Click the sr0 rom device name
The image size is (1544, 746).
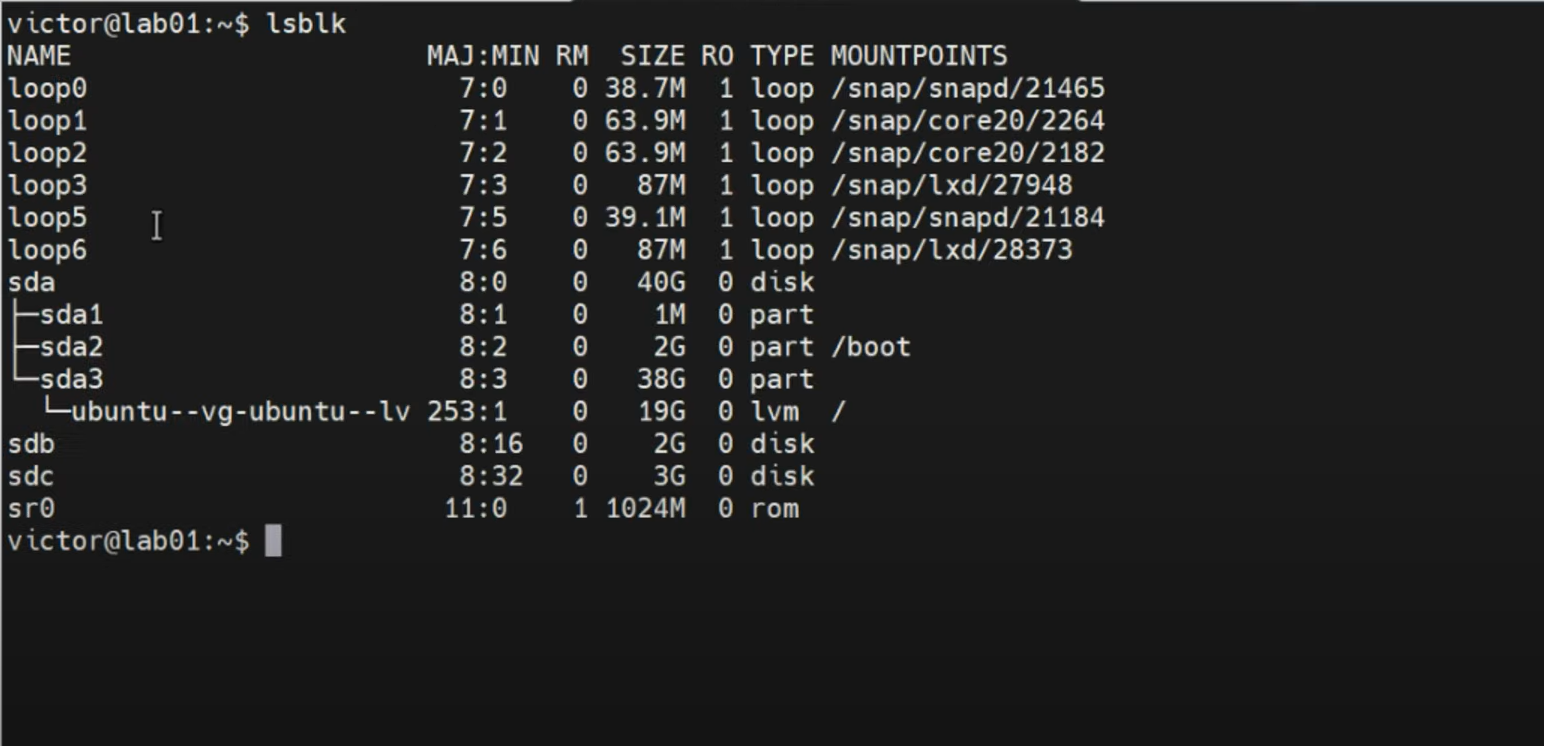31,509
